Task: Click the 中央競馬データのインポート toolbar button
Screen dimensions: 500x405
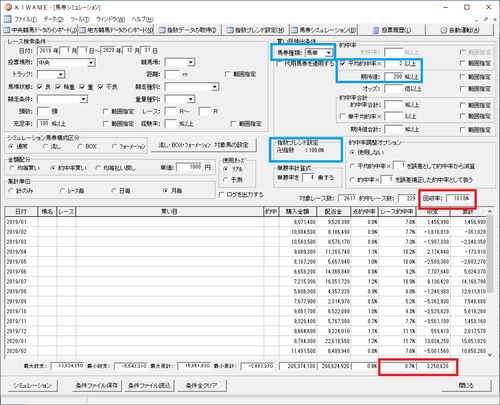Action: coord(40,30)
